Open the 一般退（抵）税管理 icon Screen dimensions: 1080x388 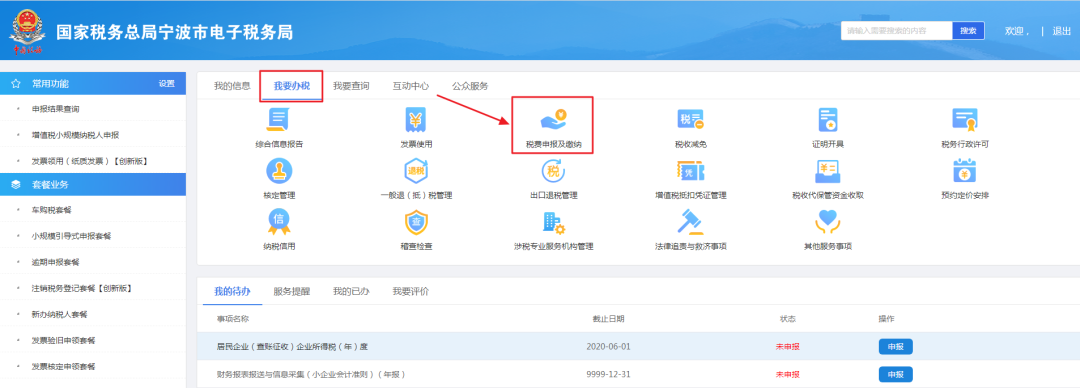coord(416,171)
